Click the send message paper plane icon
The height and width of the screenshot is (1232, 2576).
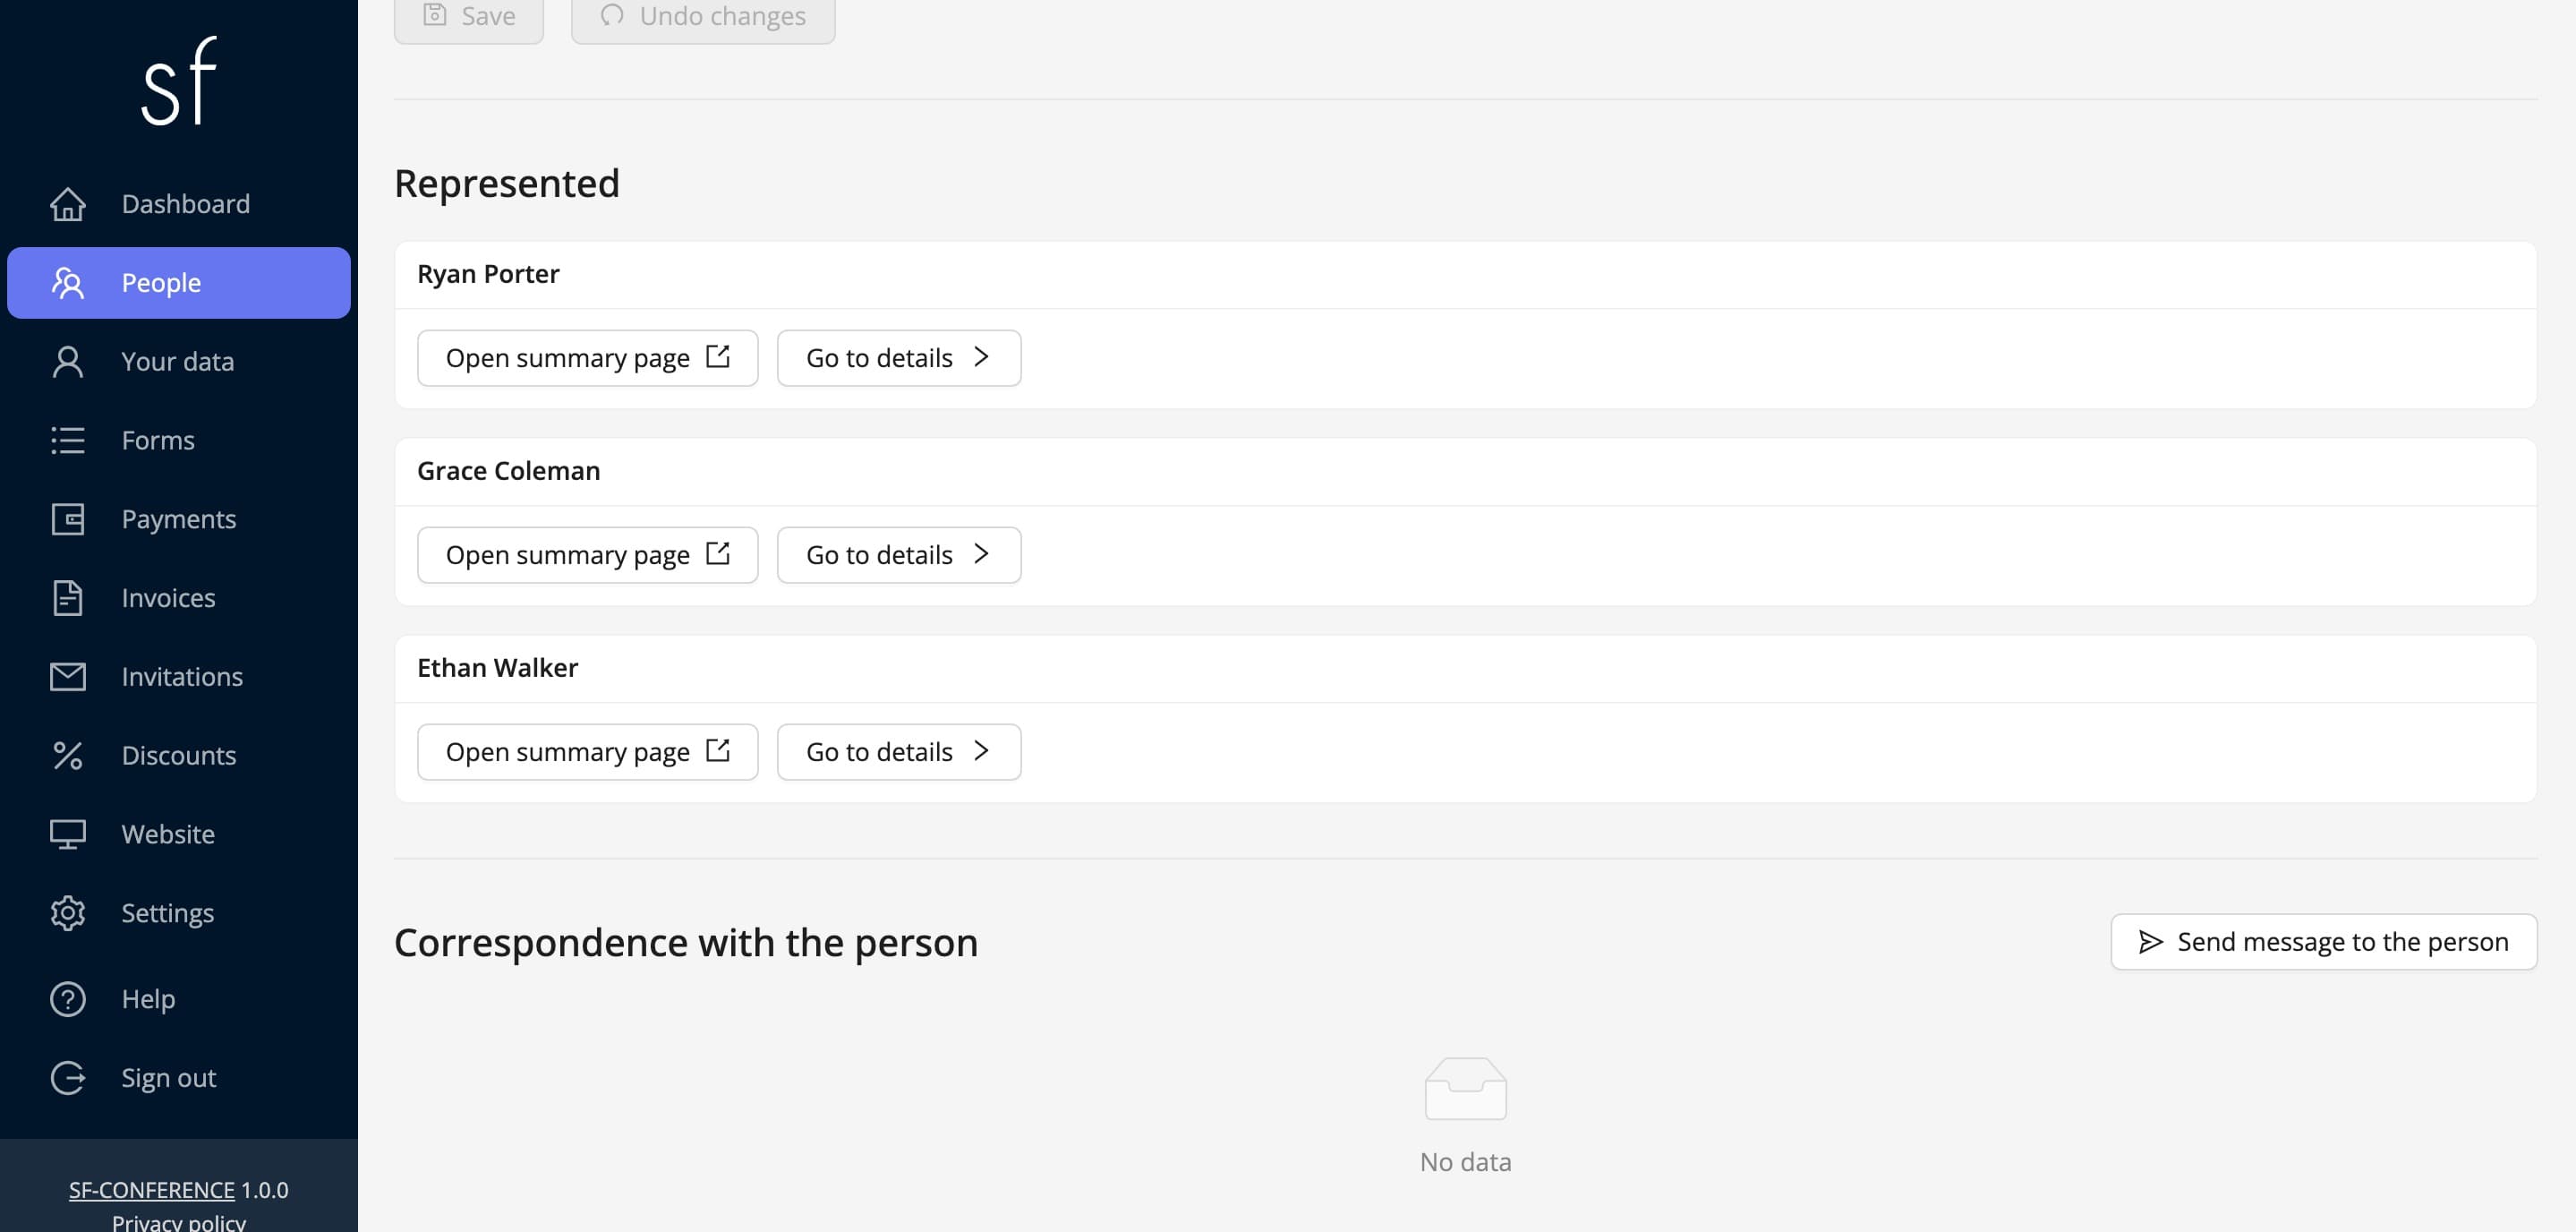2150,942
